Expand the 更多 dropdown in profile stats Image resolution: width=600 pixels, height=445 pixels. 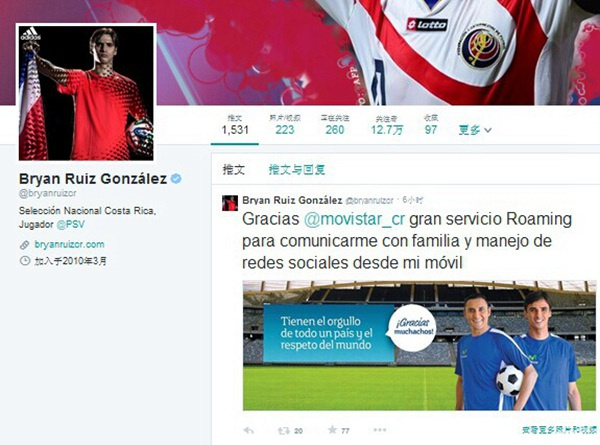475,130
